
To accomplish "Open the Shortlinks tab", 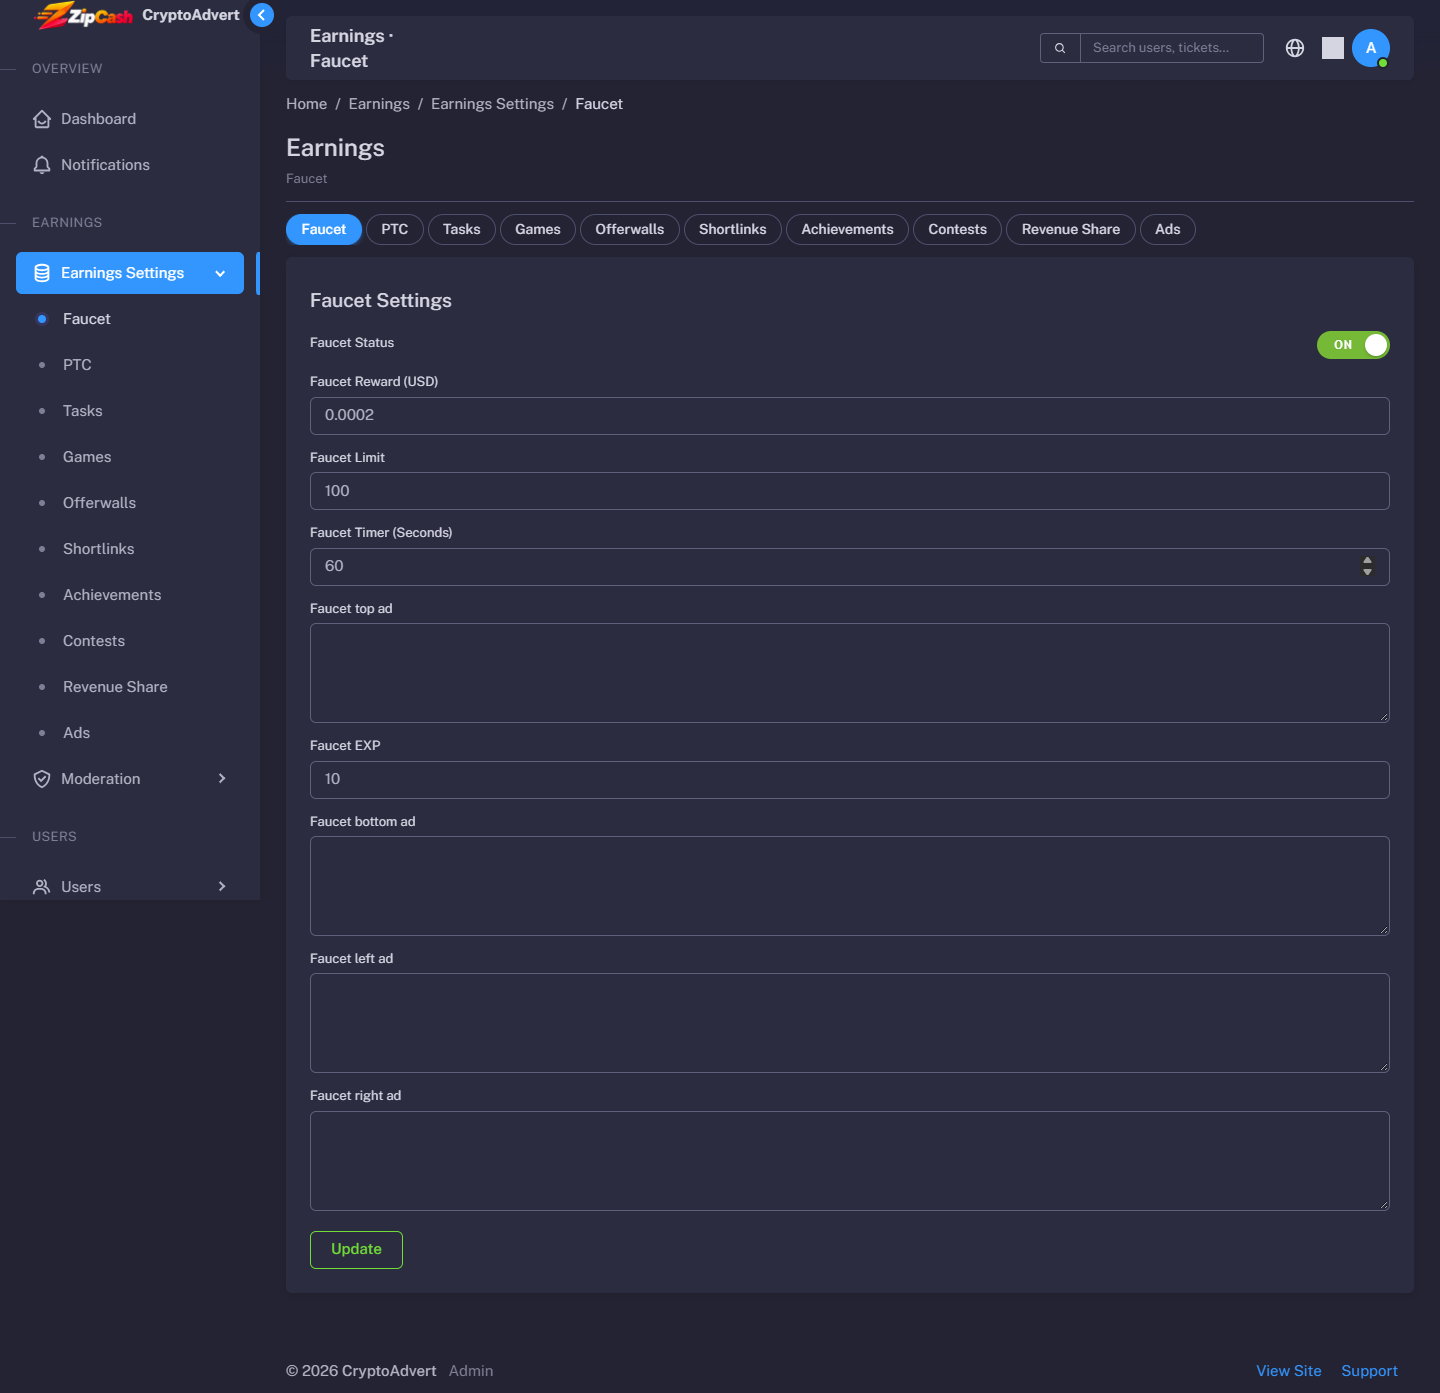I will pyautogui.click(x=733, y=230).
